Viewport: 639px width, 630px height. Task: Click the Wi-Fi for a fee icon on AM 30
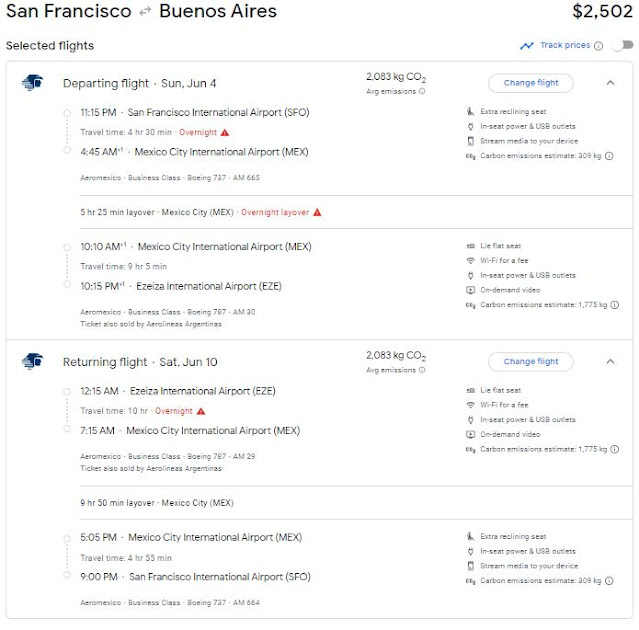[470, 260]
